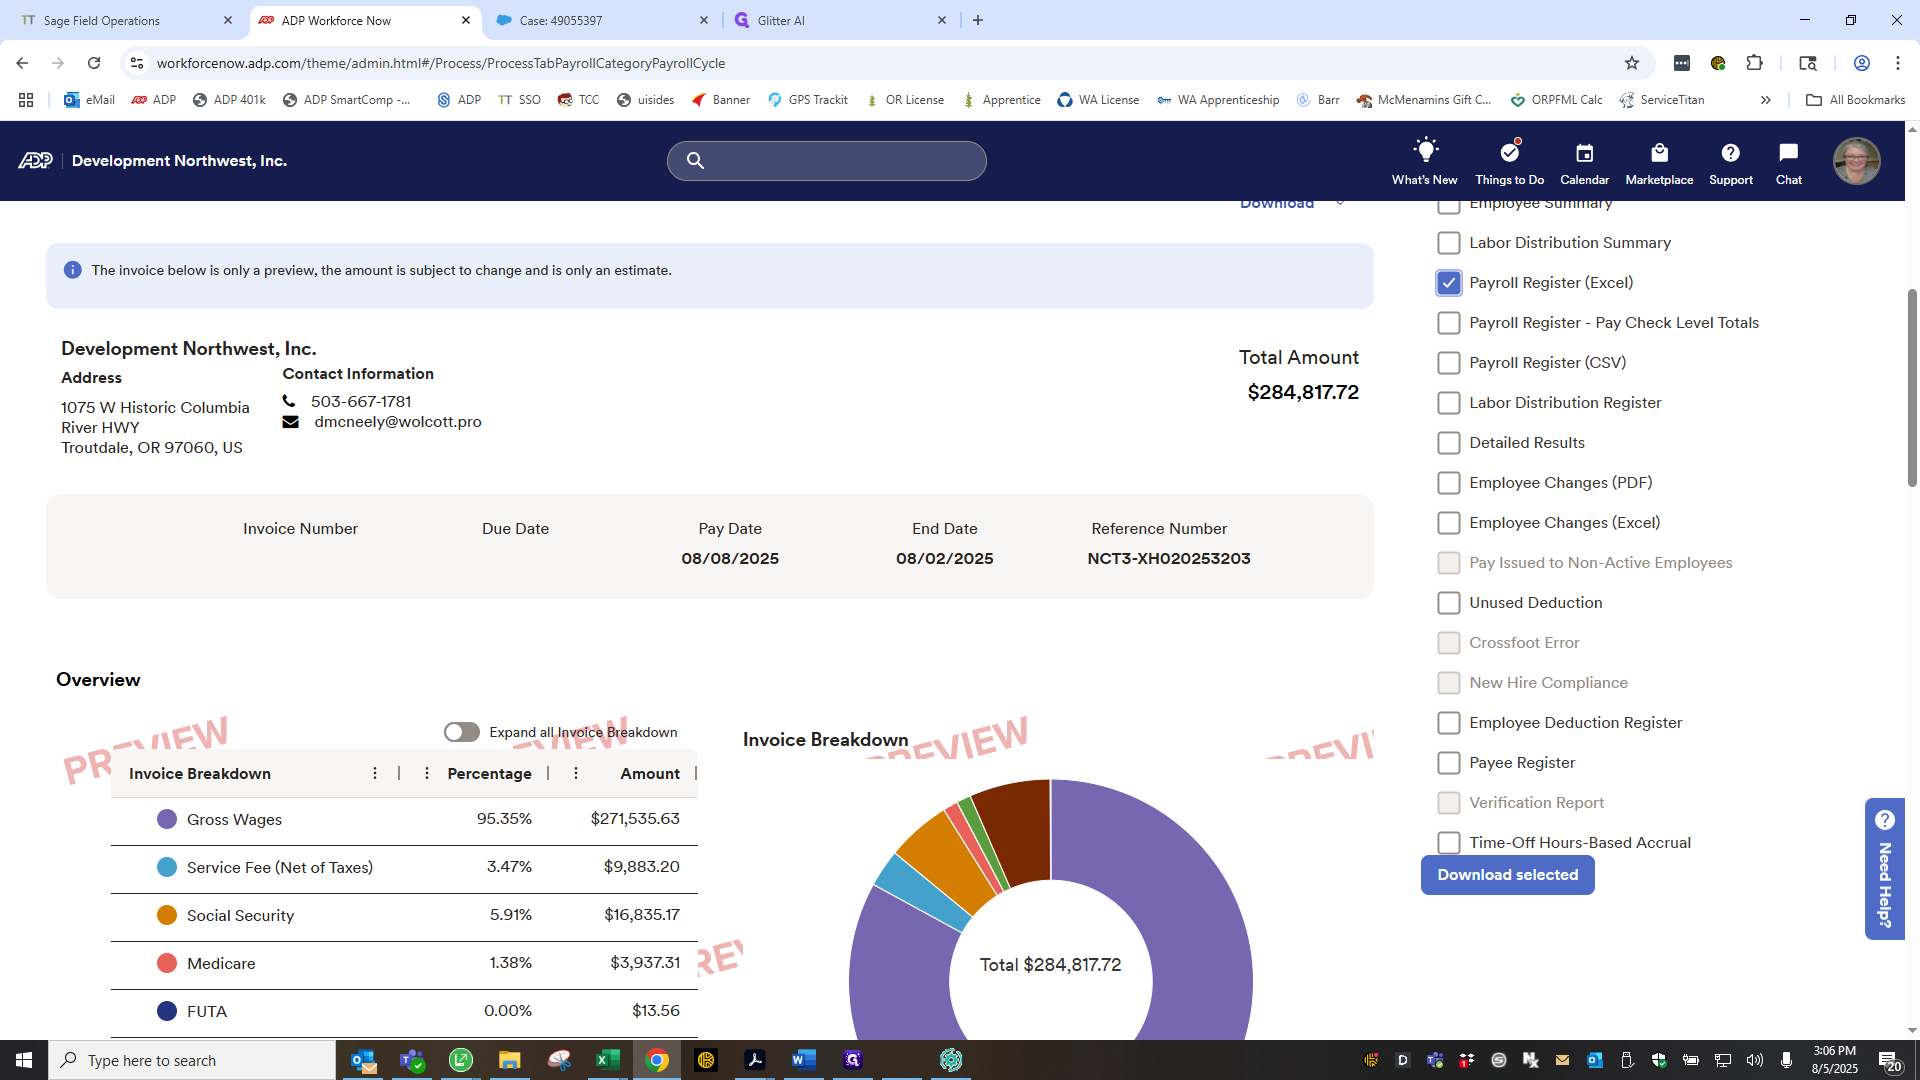Check Labor Distribution Register checkbox
The image size is (1920, 1080).
point(1448,403)
